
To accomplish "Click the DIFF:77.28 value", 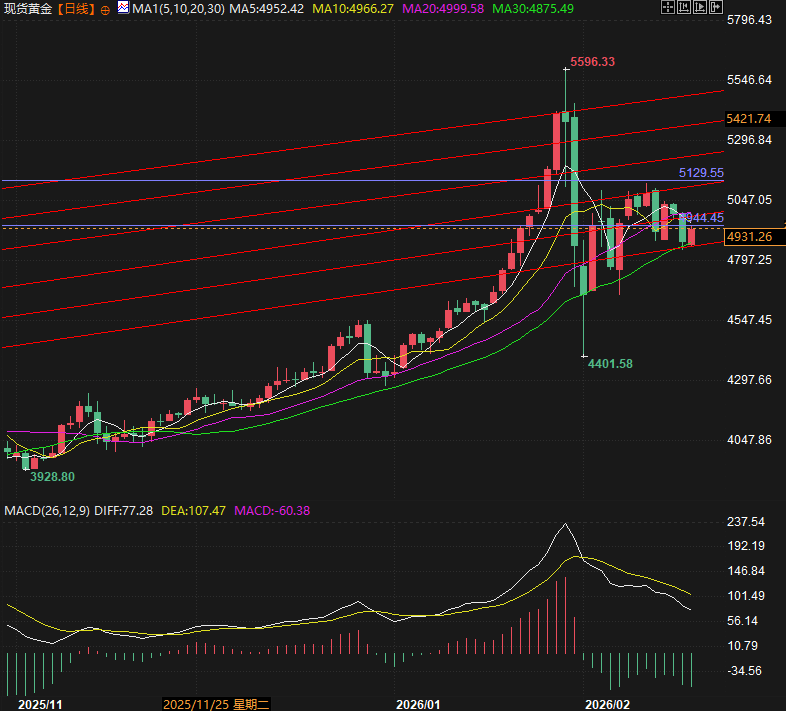I will (x=123, y=511).
